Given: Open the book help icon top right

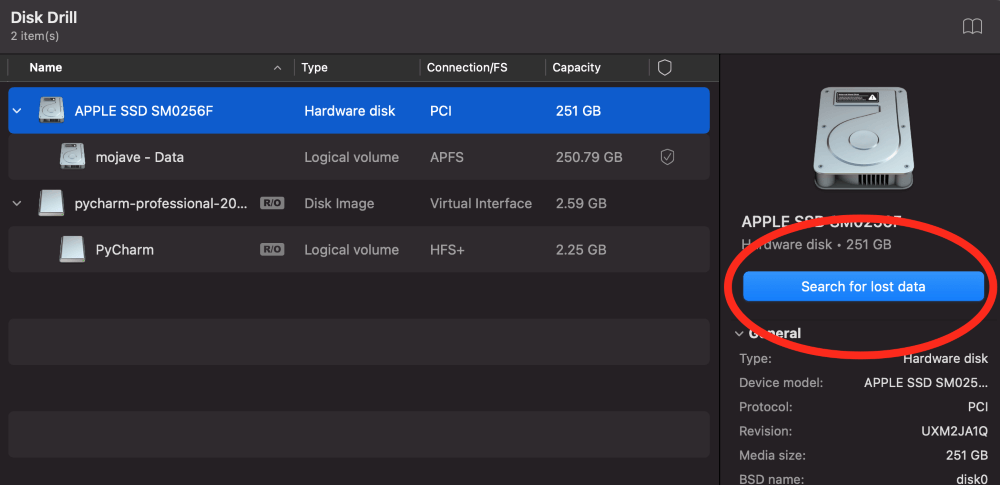Looking at the screenshot, I should tap(972, 26).
